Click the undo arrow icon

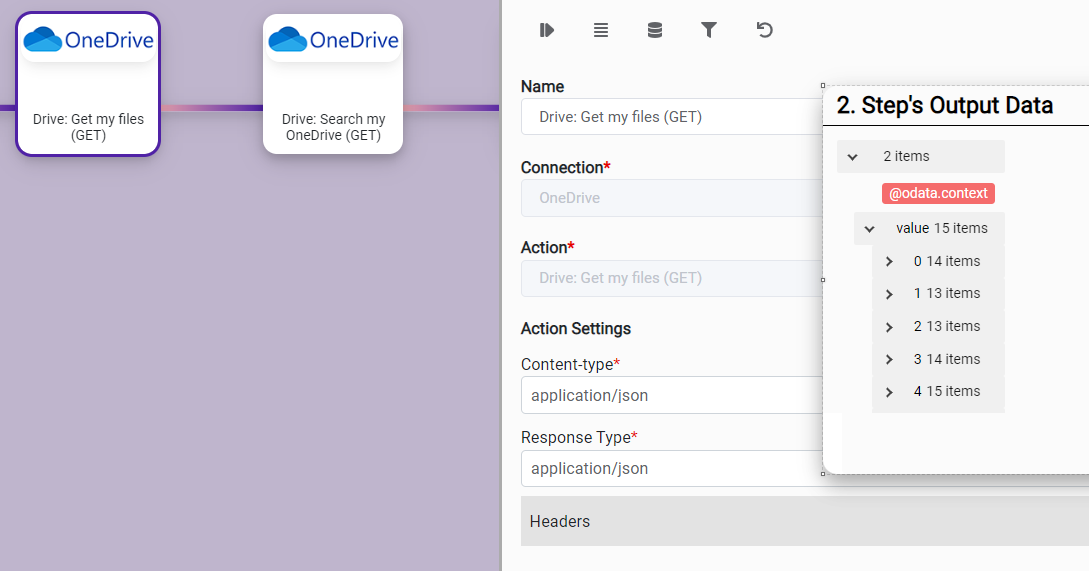click(x=764, y=30)
